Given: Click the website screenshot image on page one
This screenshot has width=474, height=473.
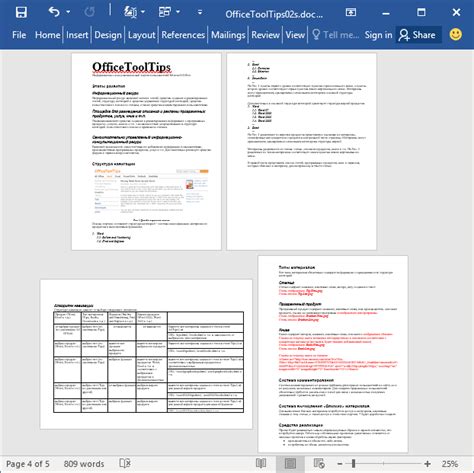Looking at the screenshot, I should pyautogui.click(x=151, y=191).
